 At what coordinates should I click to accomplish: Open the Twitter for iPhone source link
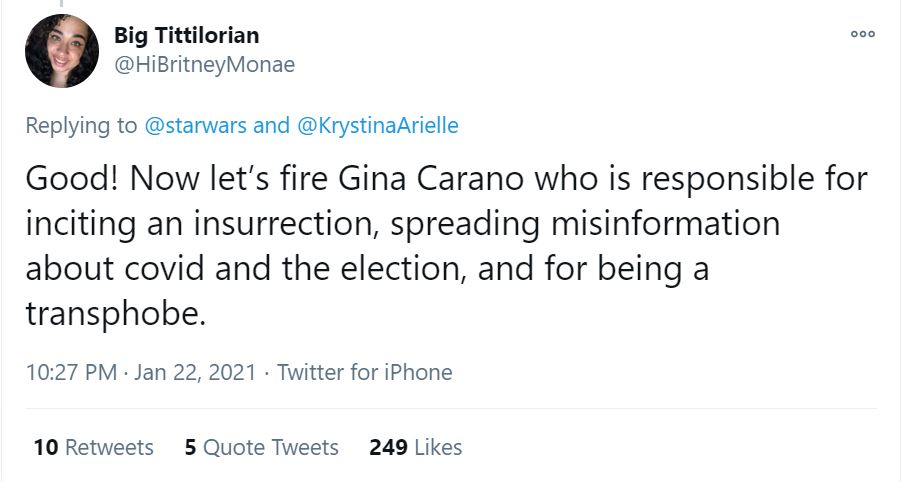364,373
